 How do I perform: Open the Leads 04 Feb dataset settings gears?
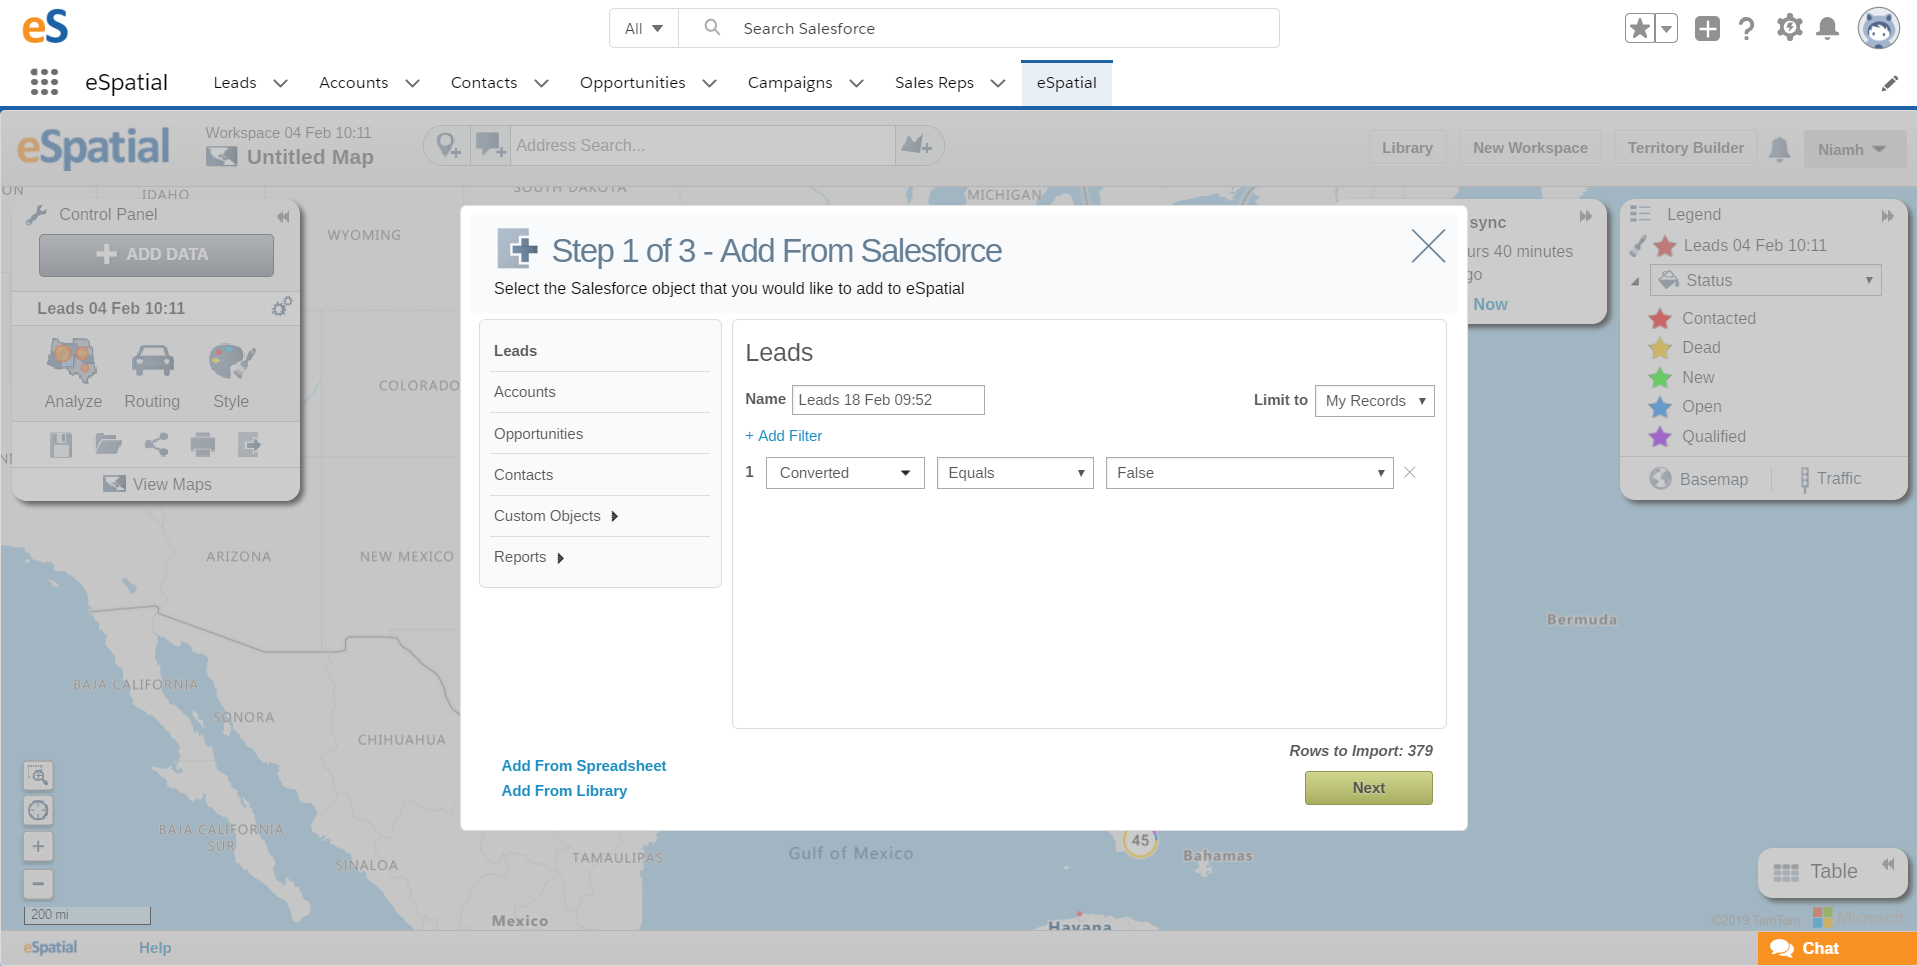click(x=282, y=307)
